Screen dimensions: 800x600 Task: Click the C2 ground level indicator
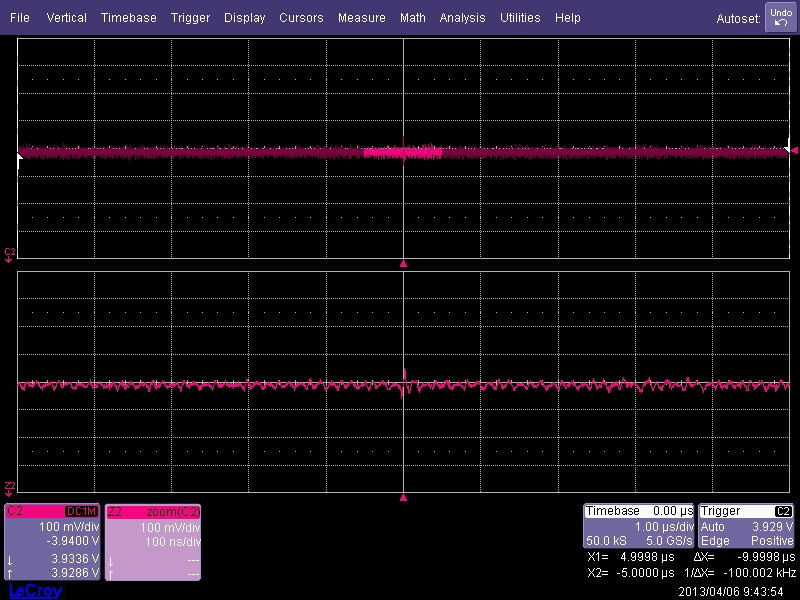(10, 254)
